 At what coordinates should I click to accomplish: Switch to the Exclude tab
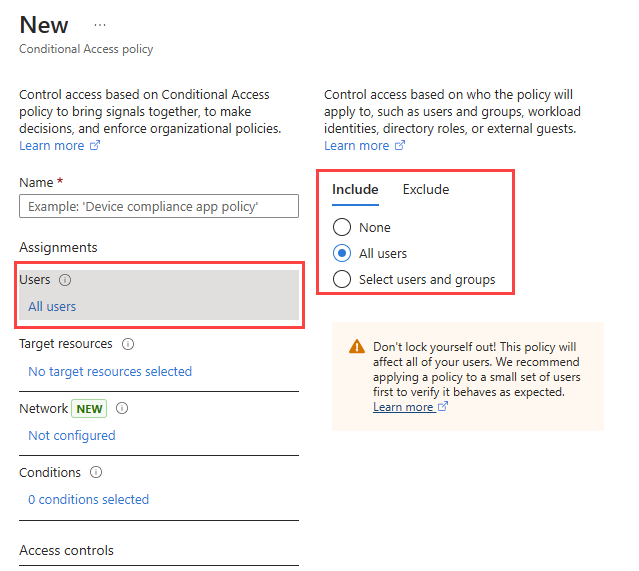(x=426, y=190)
